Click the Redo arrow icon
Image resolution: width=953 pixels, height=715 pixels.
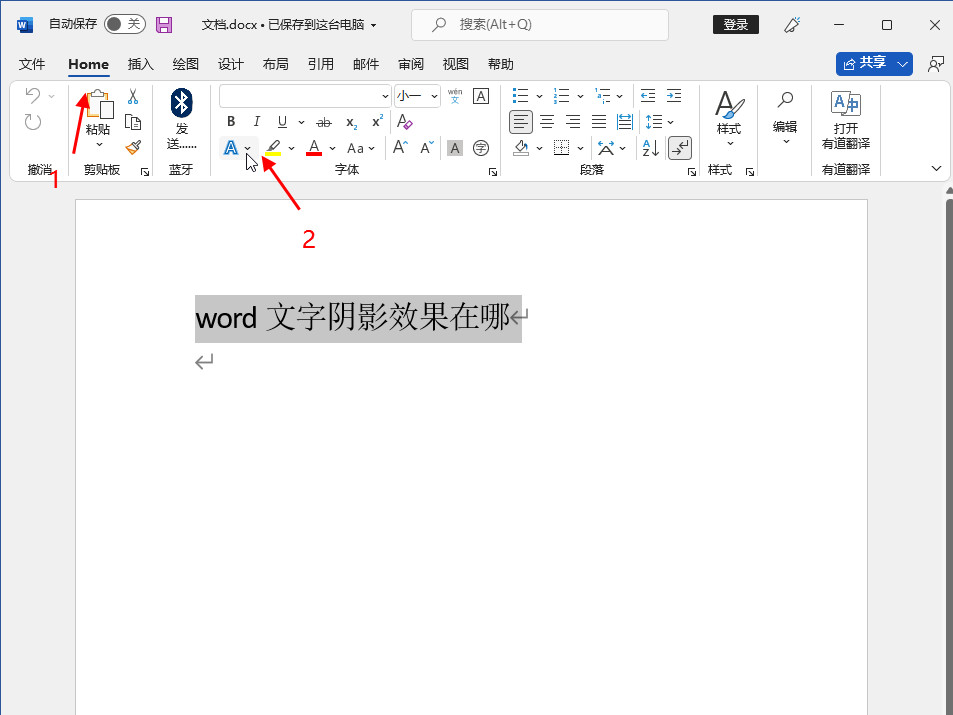pos(33,122)
